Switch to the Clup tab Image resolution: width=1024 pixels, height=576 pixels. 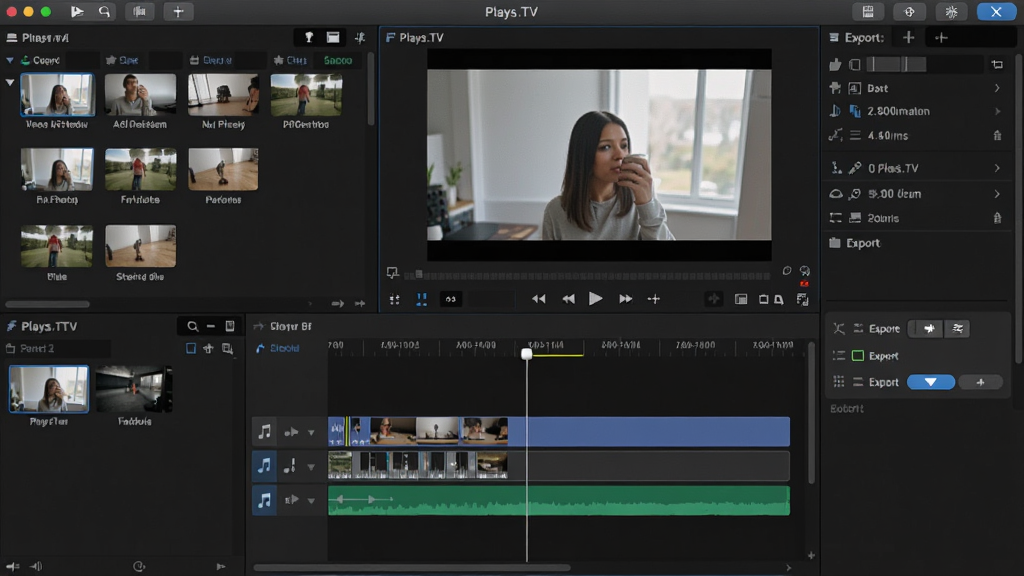(291, 60)
